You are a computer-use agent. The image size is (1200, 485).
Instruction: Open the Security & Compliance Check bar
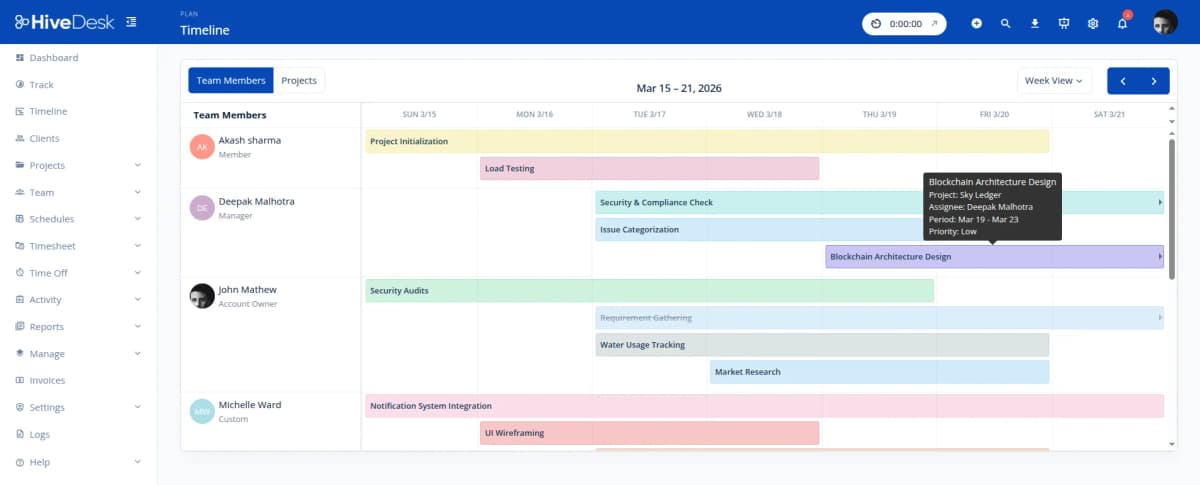880,202
